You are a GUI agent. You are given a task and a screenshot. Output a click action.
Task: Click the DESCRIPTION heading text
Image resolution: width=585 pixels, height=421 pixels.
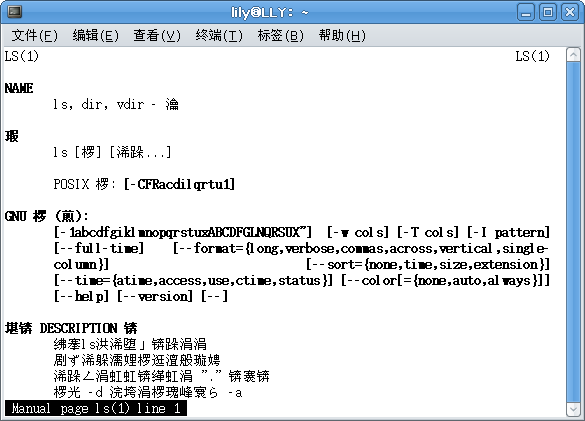coord(78,328)
